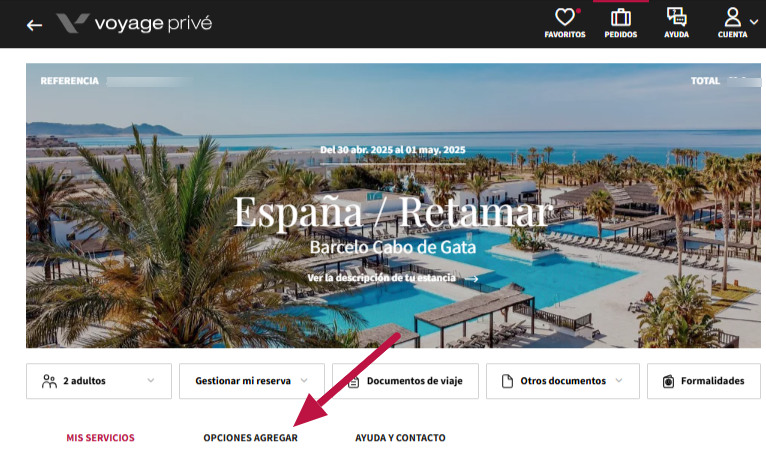
Task: Open Documentos de viaje button
Action: 405,381
